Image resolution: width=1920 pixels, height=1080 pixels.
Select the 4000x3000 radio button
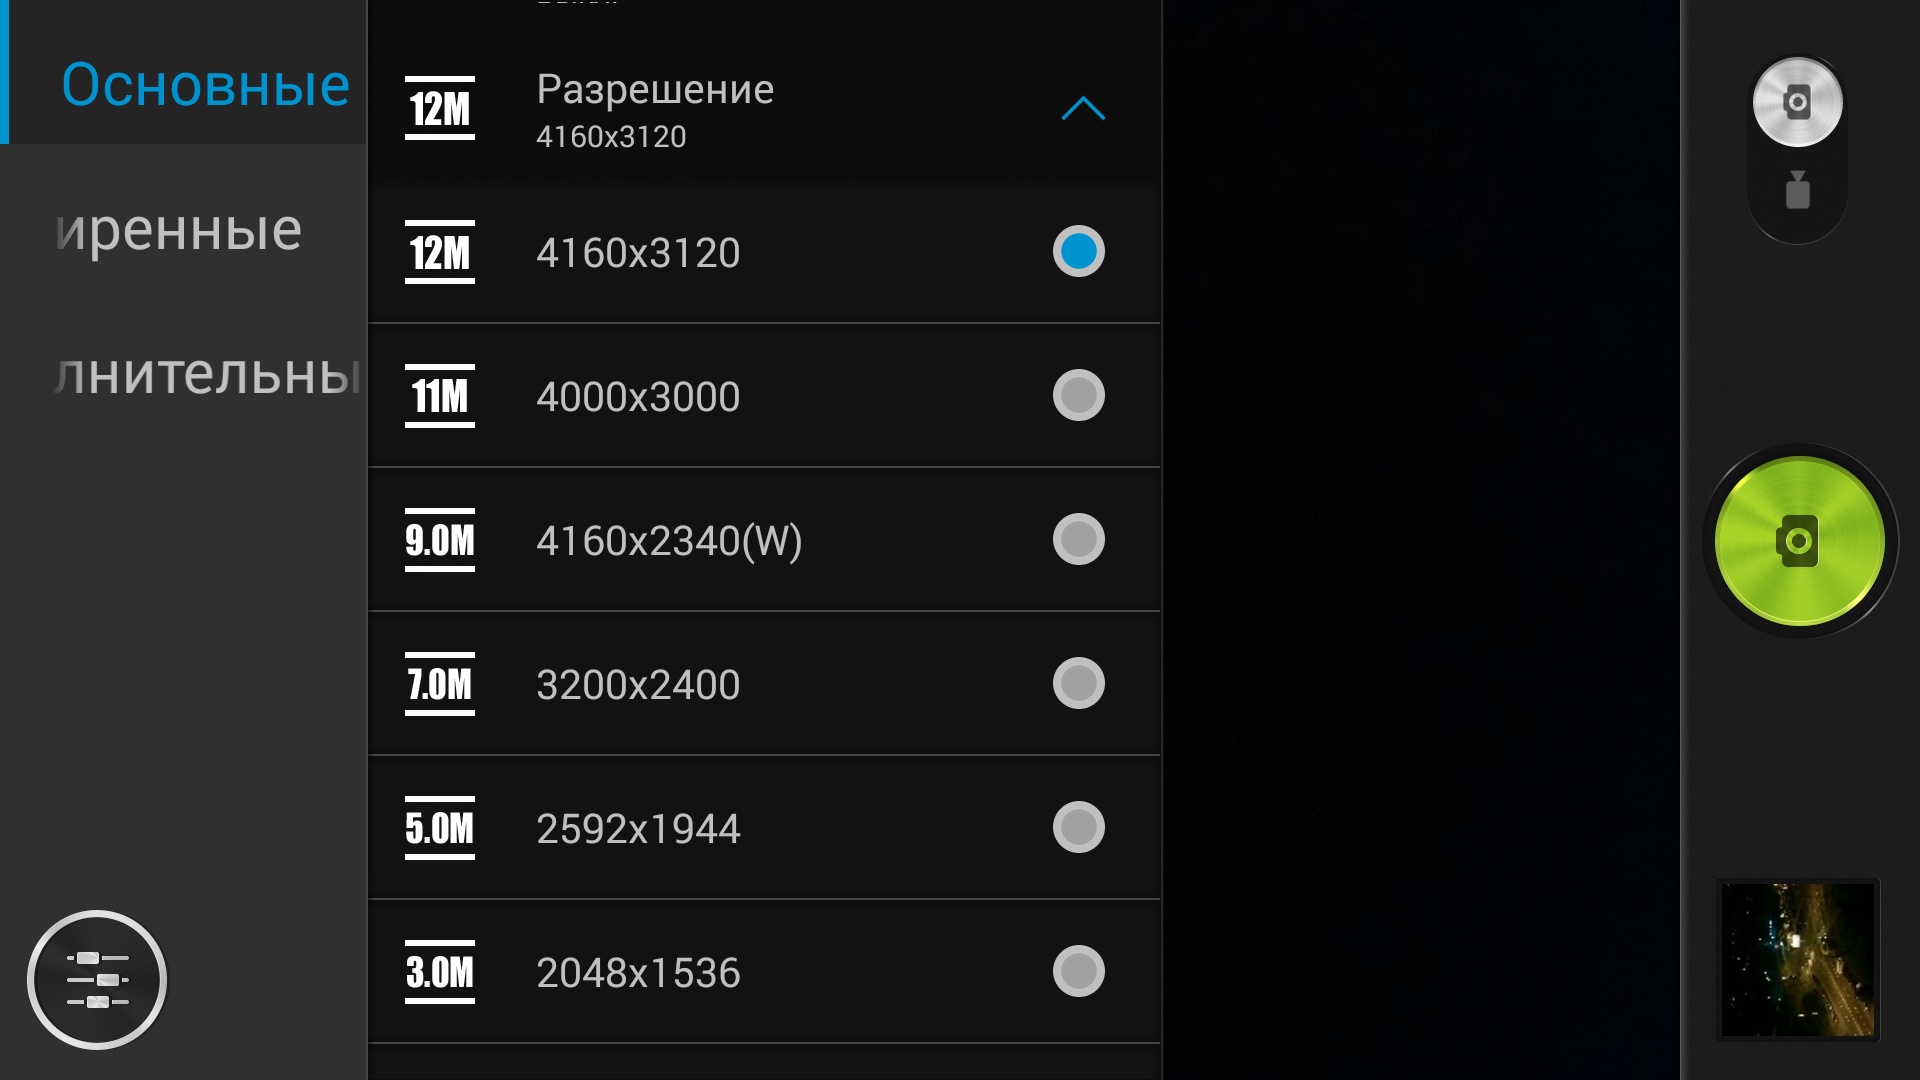[x=1078, y=396]
